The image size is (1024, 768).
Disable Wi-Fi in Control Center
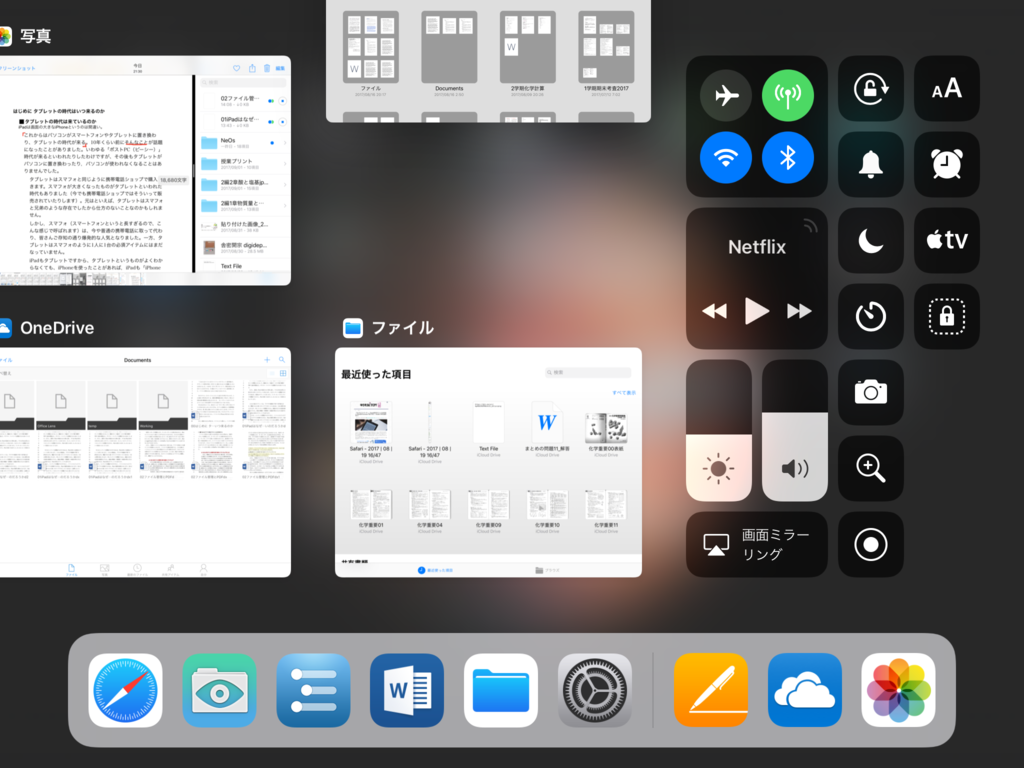point(726,157)
